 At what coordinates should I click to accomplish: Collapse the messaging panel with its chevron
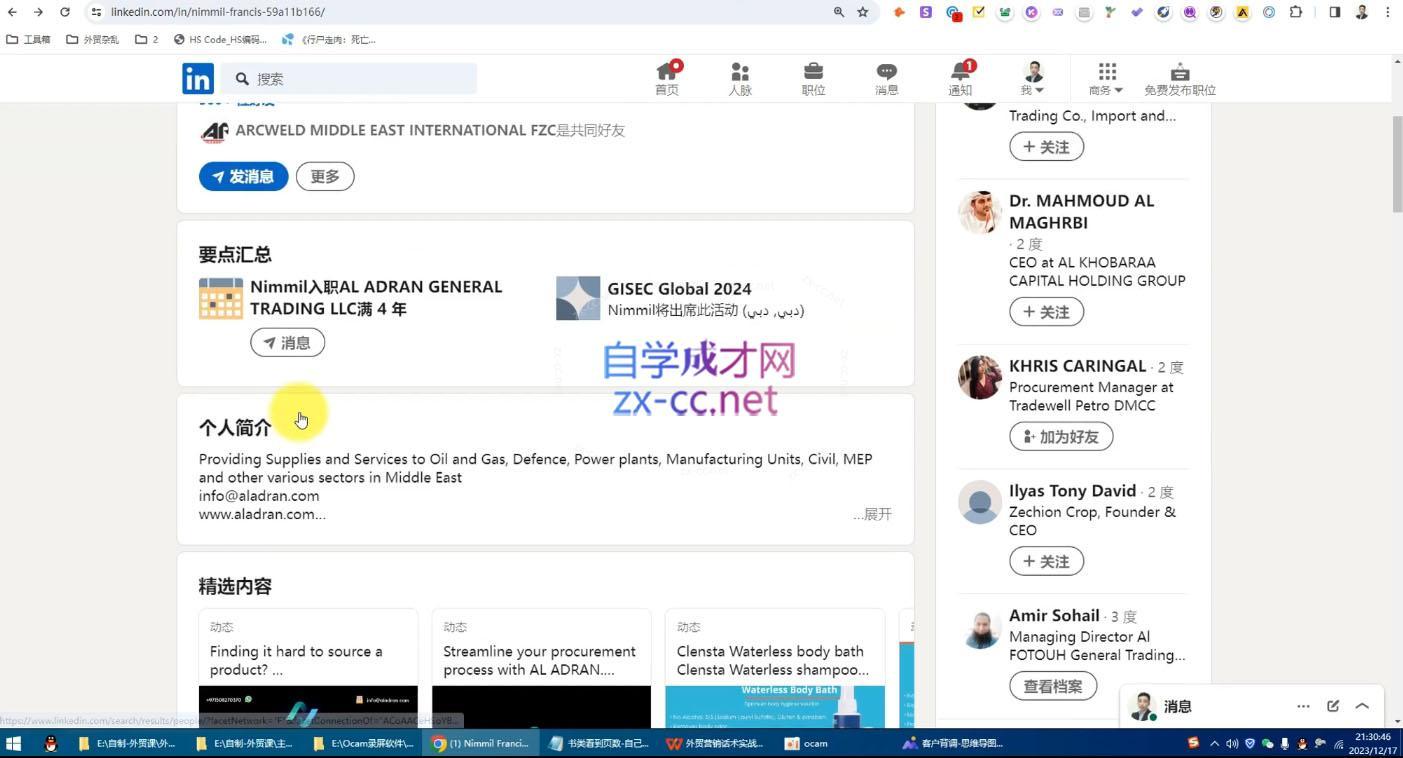pos(1362,706)
